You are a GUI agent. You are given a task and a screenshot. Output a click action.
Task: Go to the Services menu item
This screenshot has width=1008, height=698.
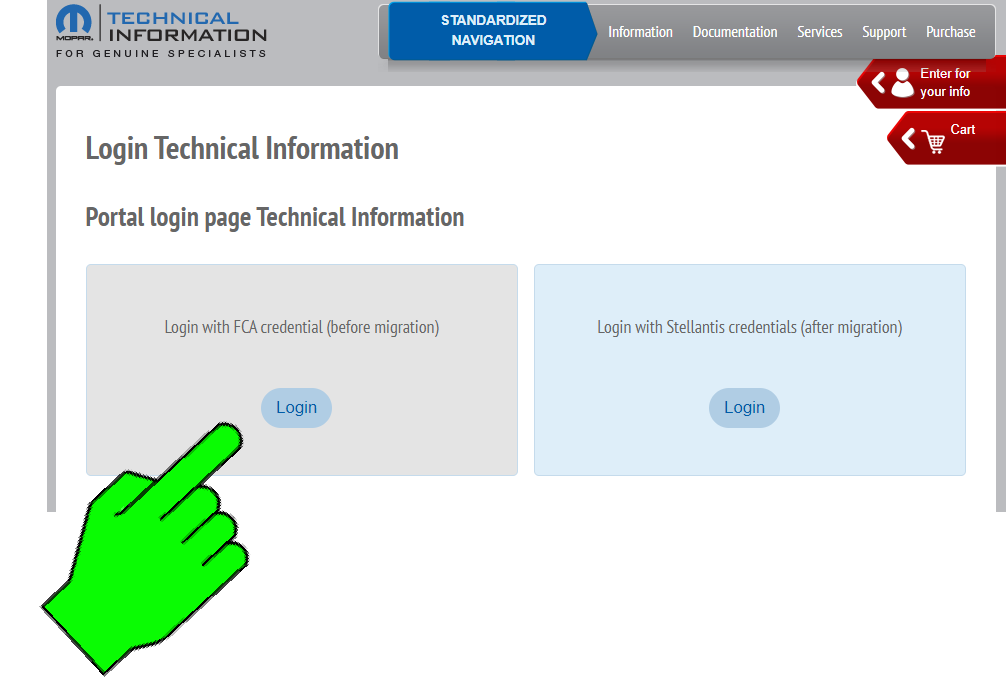point(819,32)
